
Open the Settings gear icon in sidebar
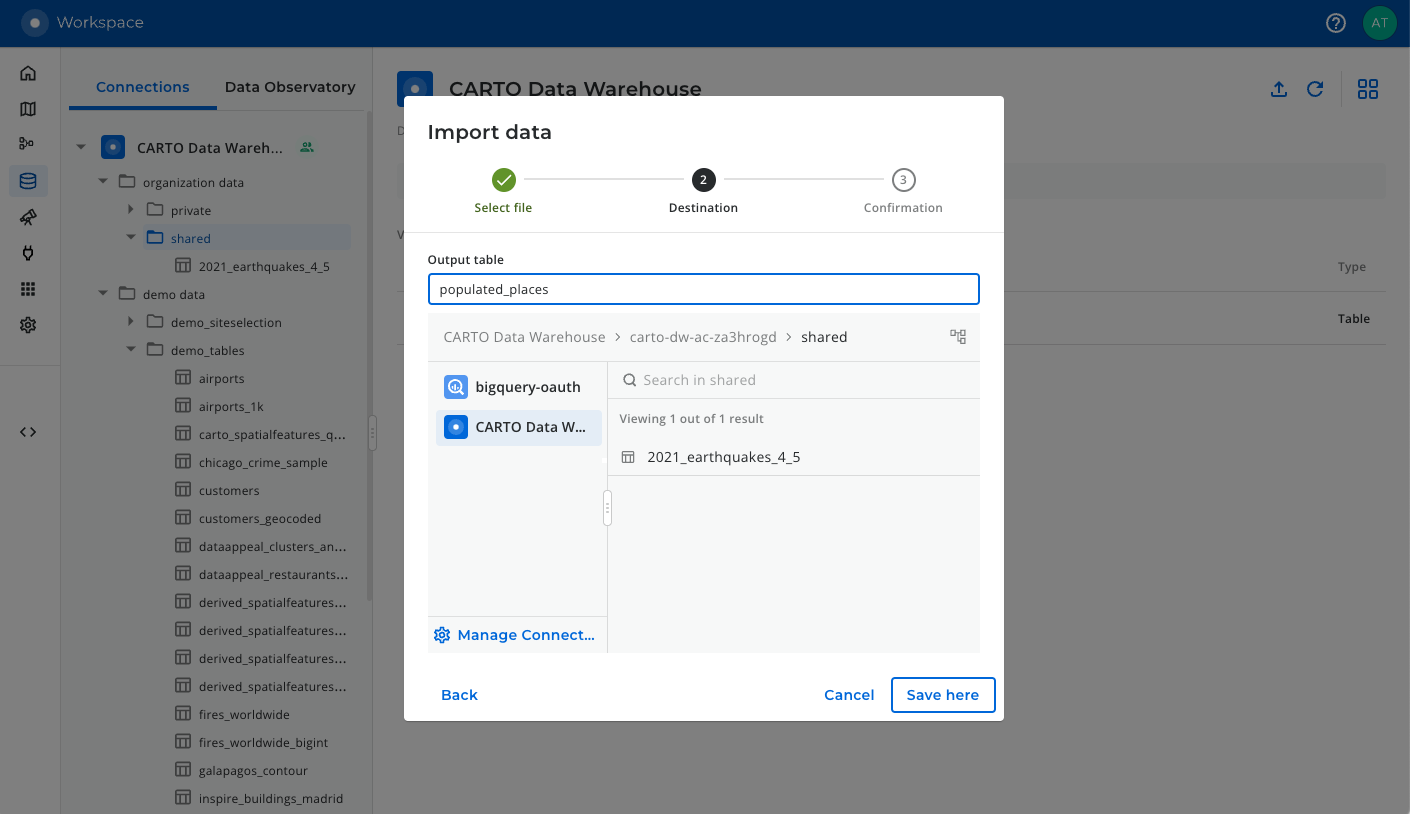click(x=28, y=325)
